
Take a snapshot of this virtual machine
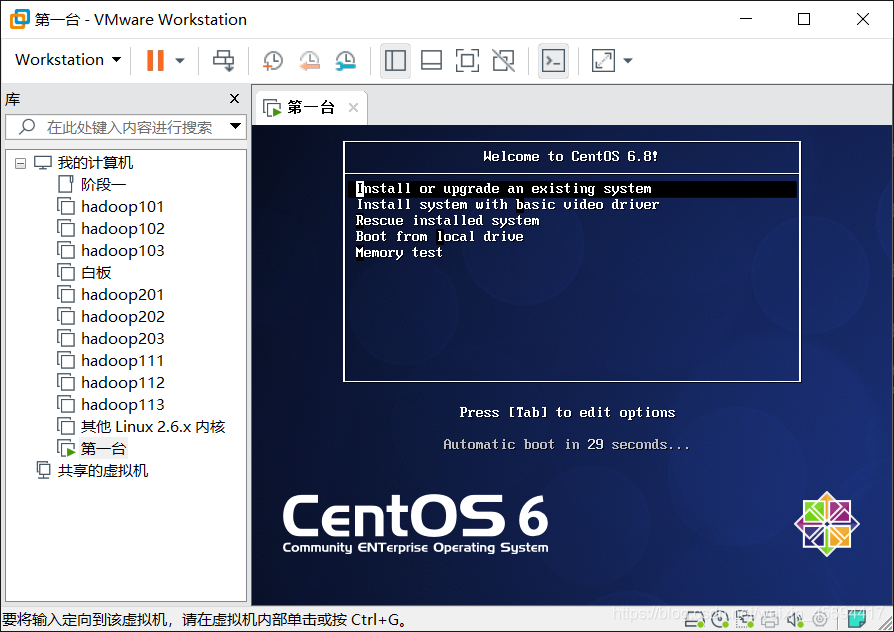click(273, 60)
